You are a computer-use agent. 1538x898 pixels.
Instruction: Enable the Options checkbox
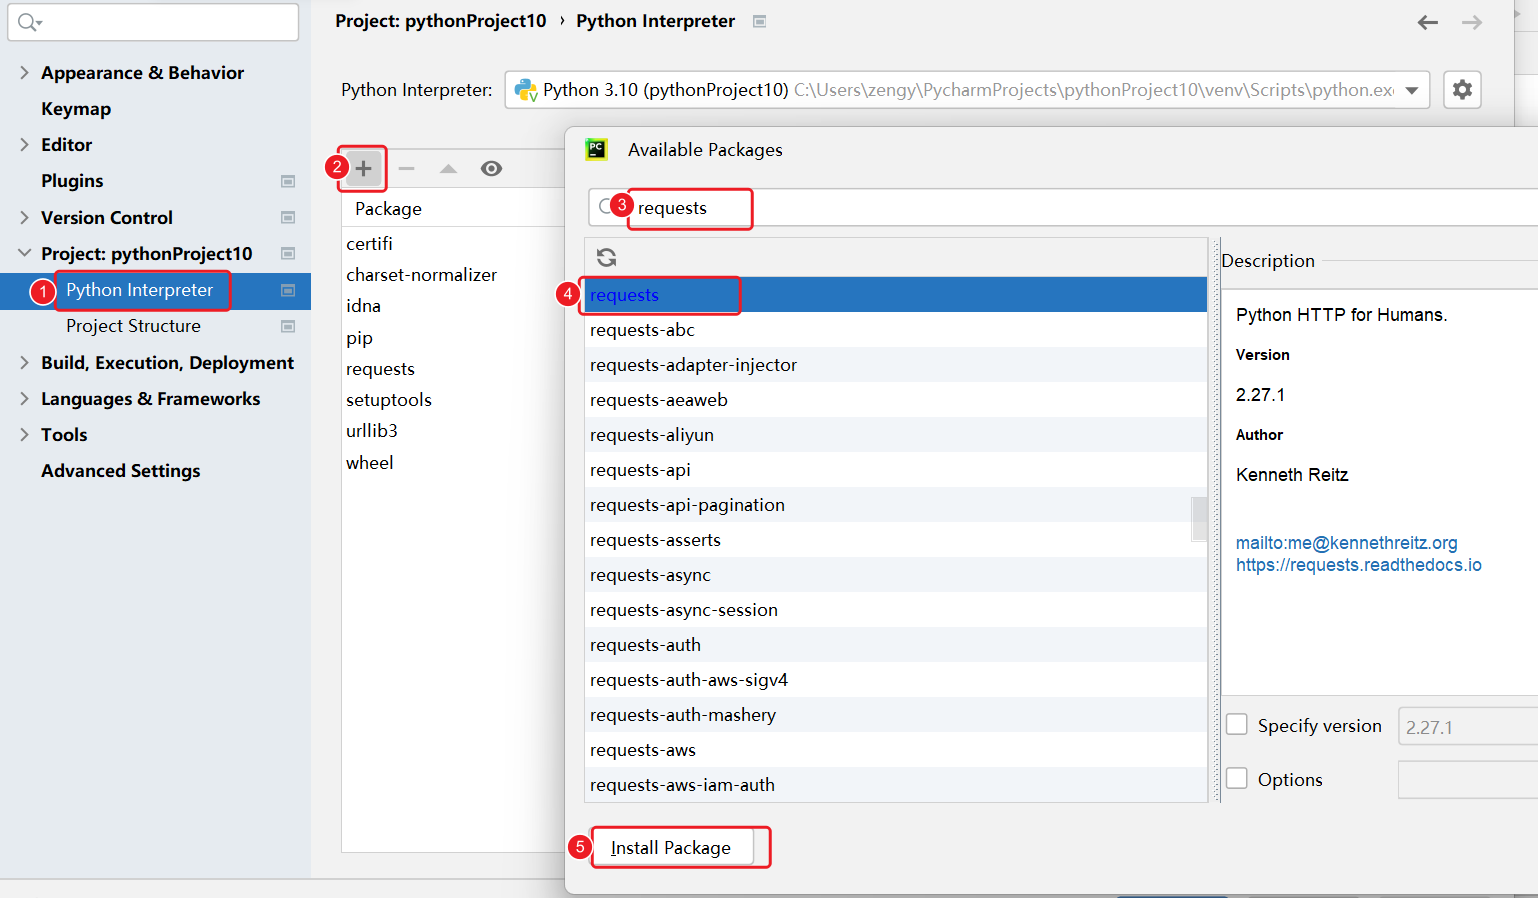(x=1237, y=778)
